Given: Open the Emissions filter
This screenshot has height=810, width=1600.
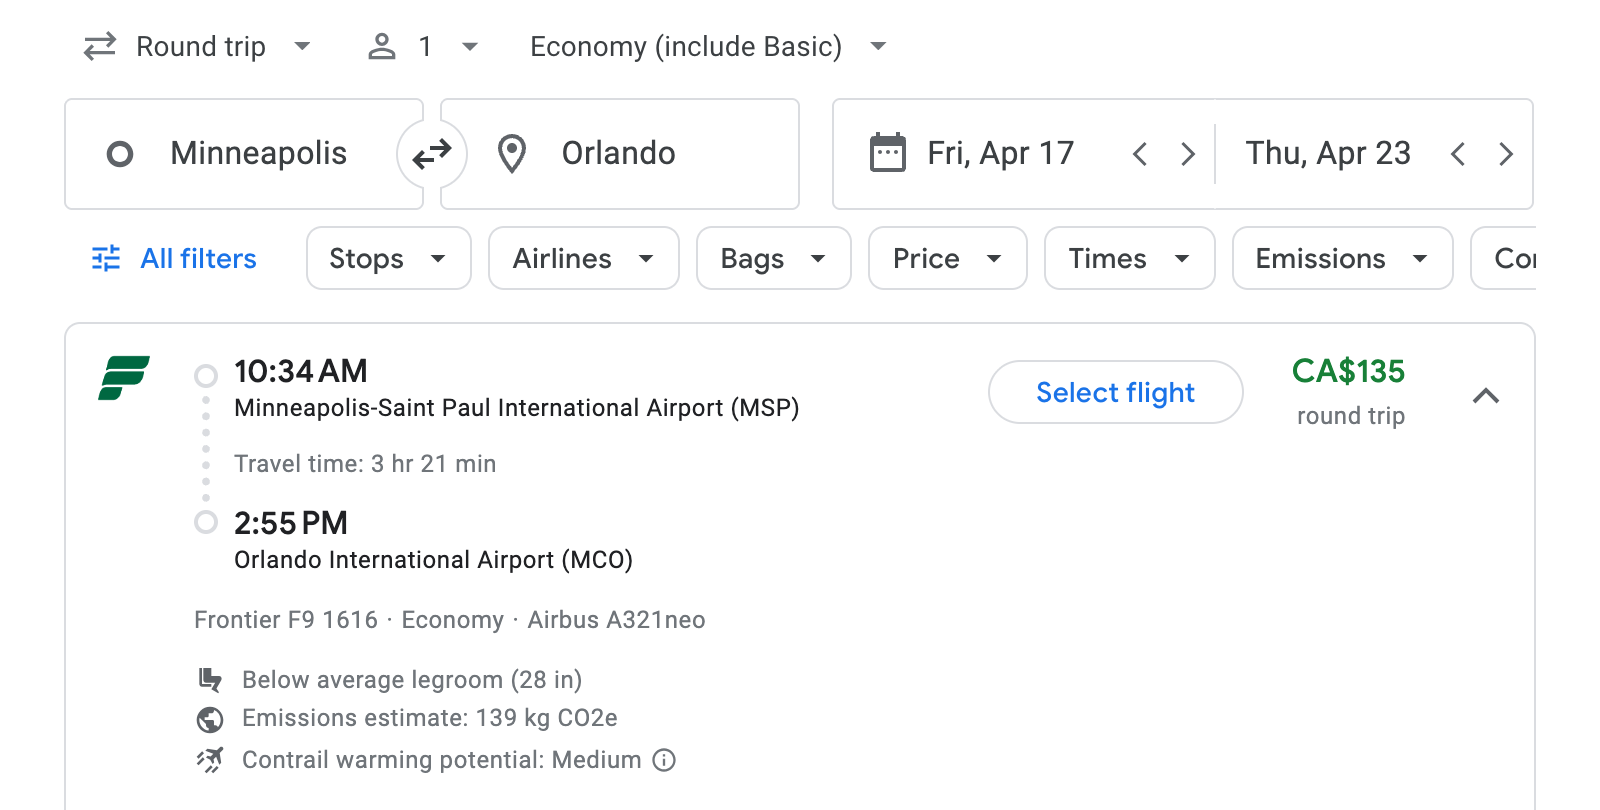Looking at the screenshot, I should pyautogui.click(x=1341, y=258).
